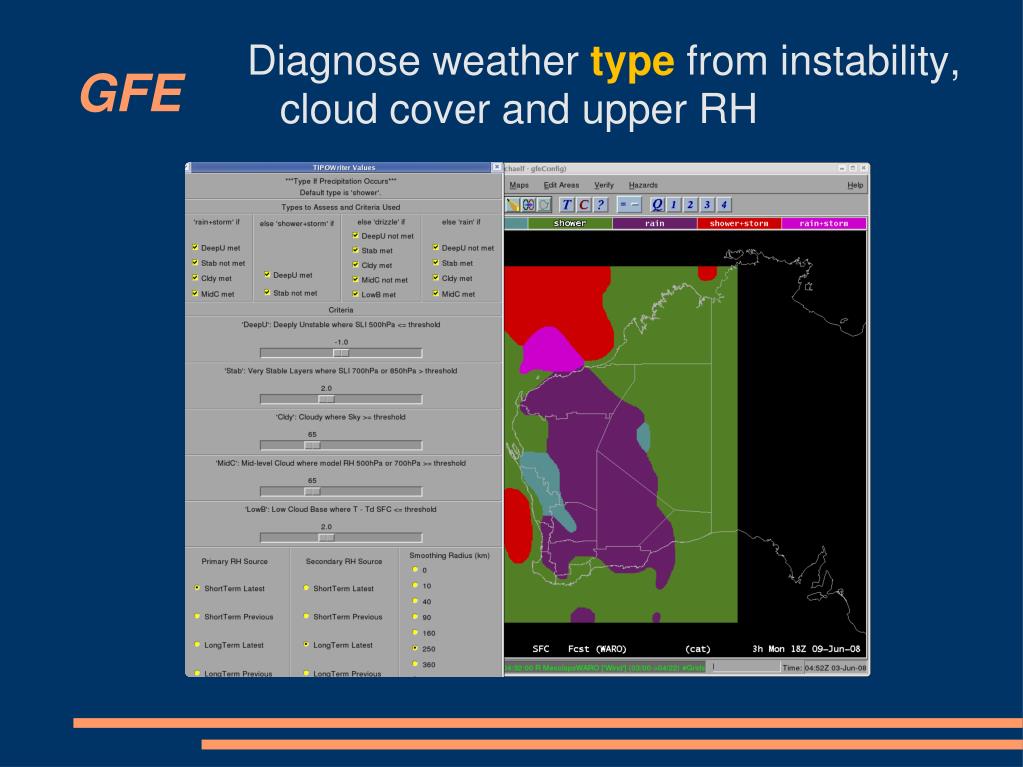Click the green status message bar
Image resolution: width=1023 pixels, height=767 pixels.
pyautogui.click(x=605, y=668)
